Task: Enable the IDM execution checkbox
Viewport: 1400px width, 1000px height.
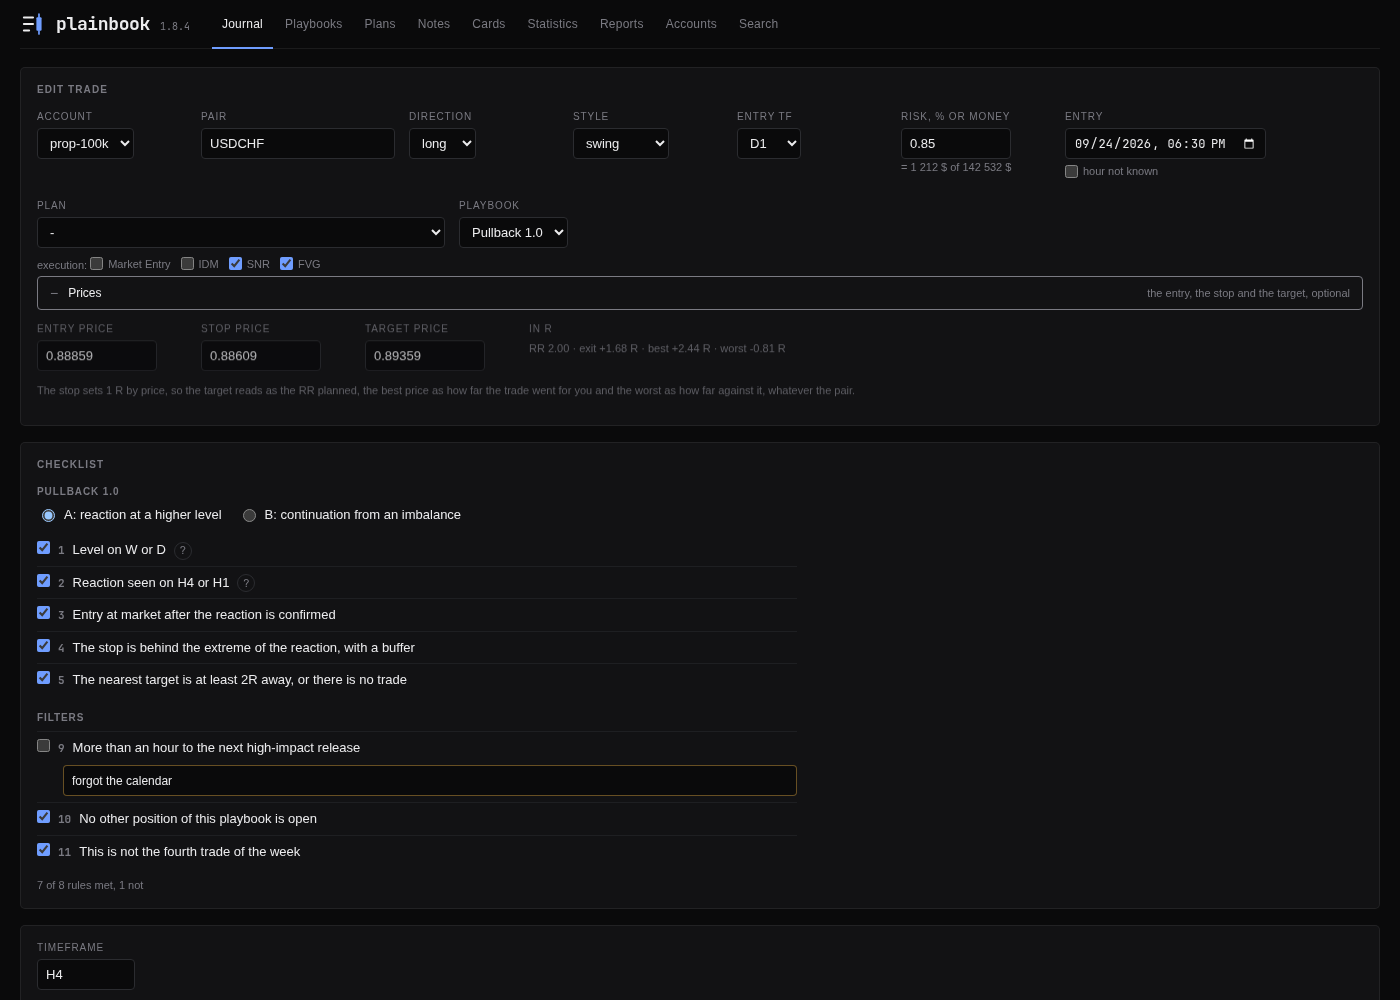Action: tap(187, 264)
